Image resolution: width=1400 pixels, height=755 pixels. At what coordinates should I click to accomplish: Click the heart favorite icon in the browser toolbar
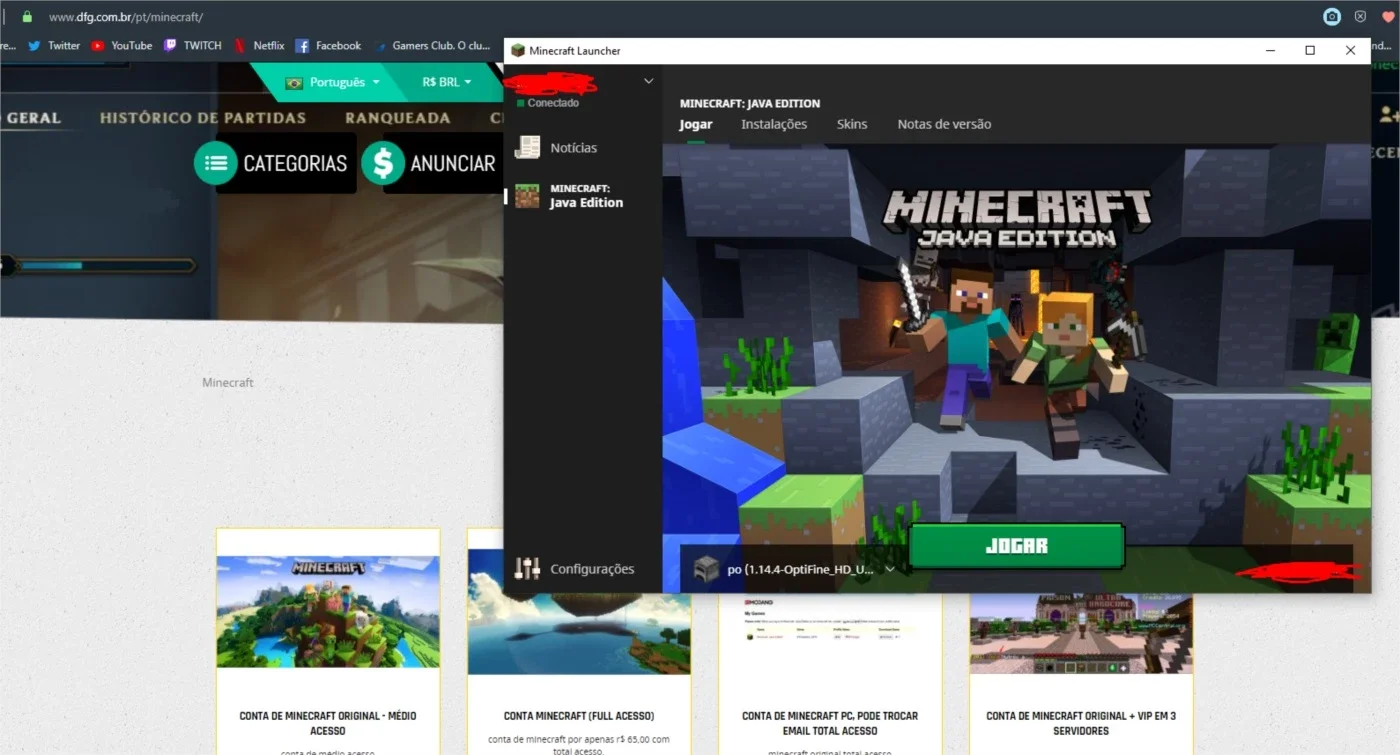tap(1388, 17)
